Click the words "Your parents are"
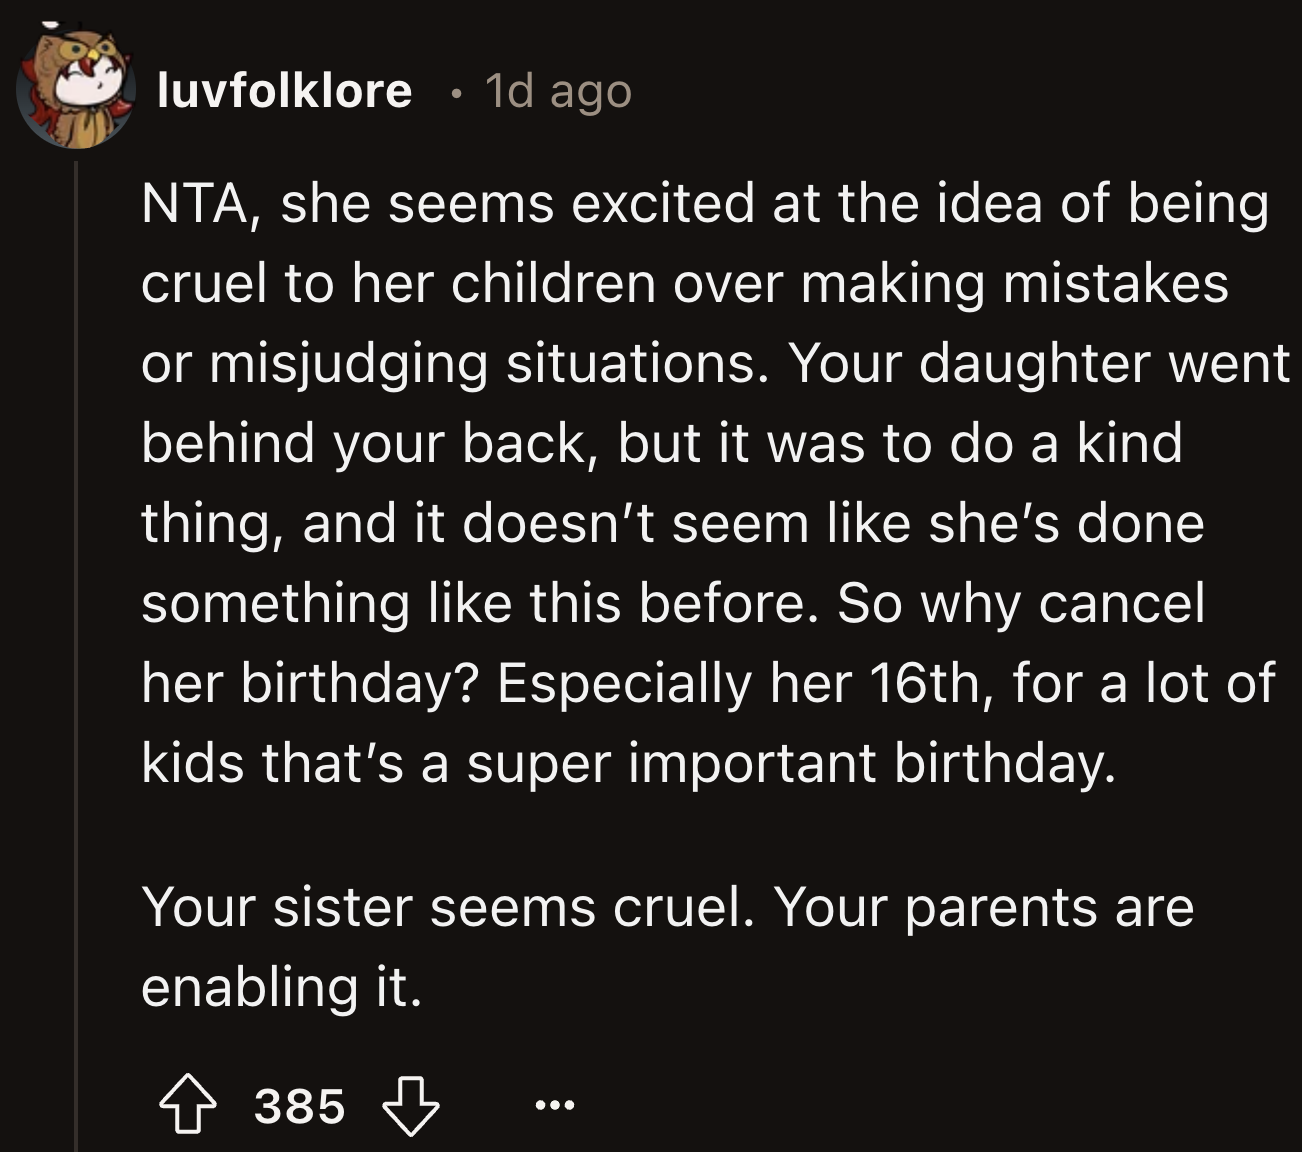1302x1152 pixels. point(984,908)
